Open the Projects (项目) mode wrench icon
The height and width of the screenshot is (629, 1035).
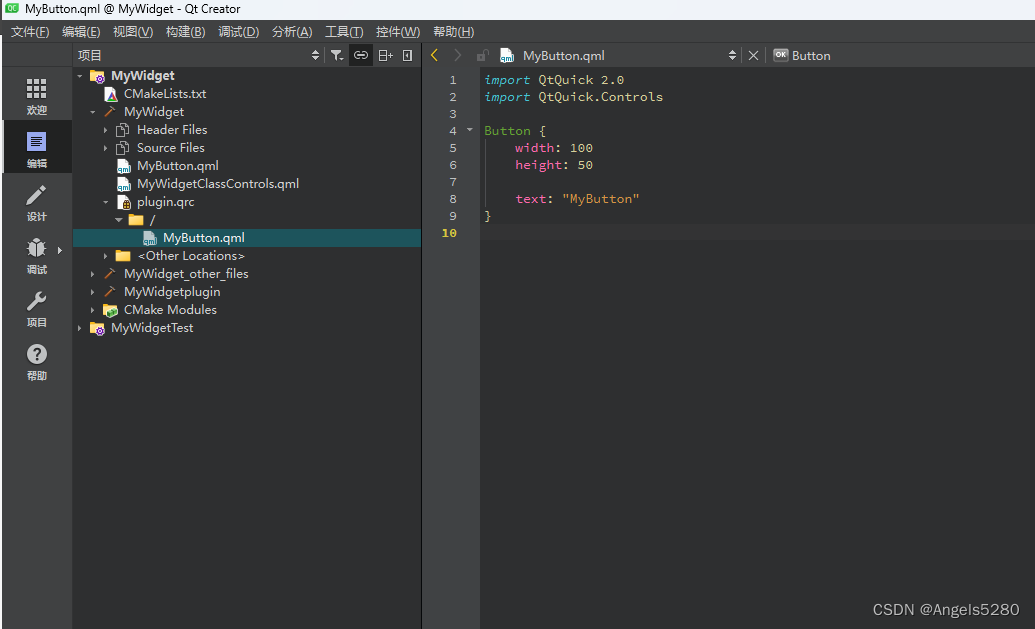pyautogui.click(x=37, y=308)
